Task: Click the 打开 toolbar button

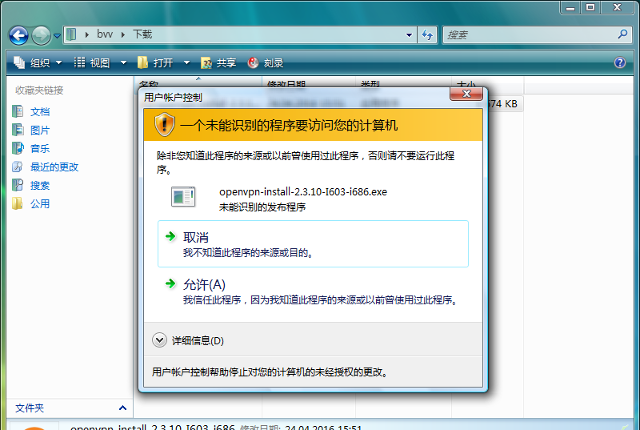Action: (155, 63)
